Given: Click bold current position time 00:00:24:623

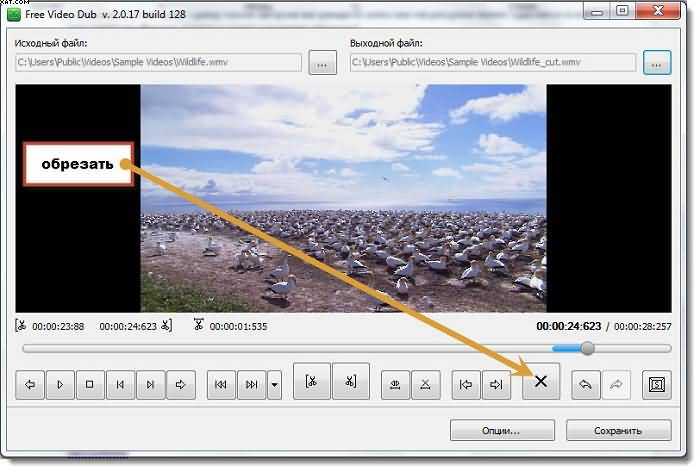Looking at the screenshot, I should pos(569,326).
